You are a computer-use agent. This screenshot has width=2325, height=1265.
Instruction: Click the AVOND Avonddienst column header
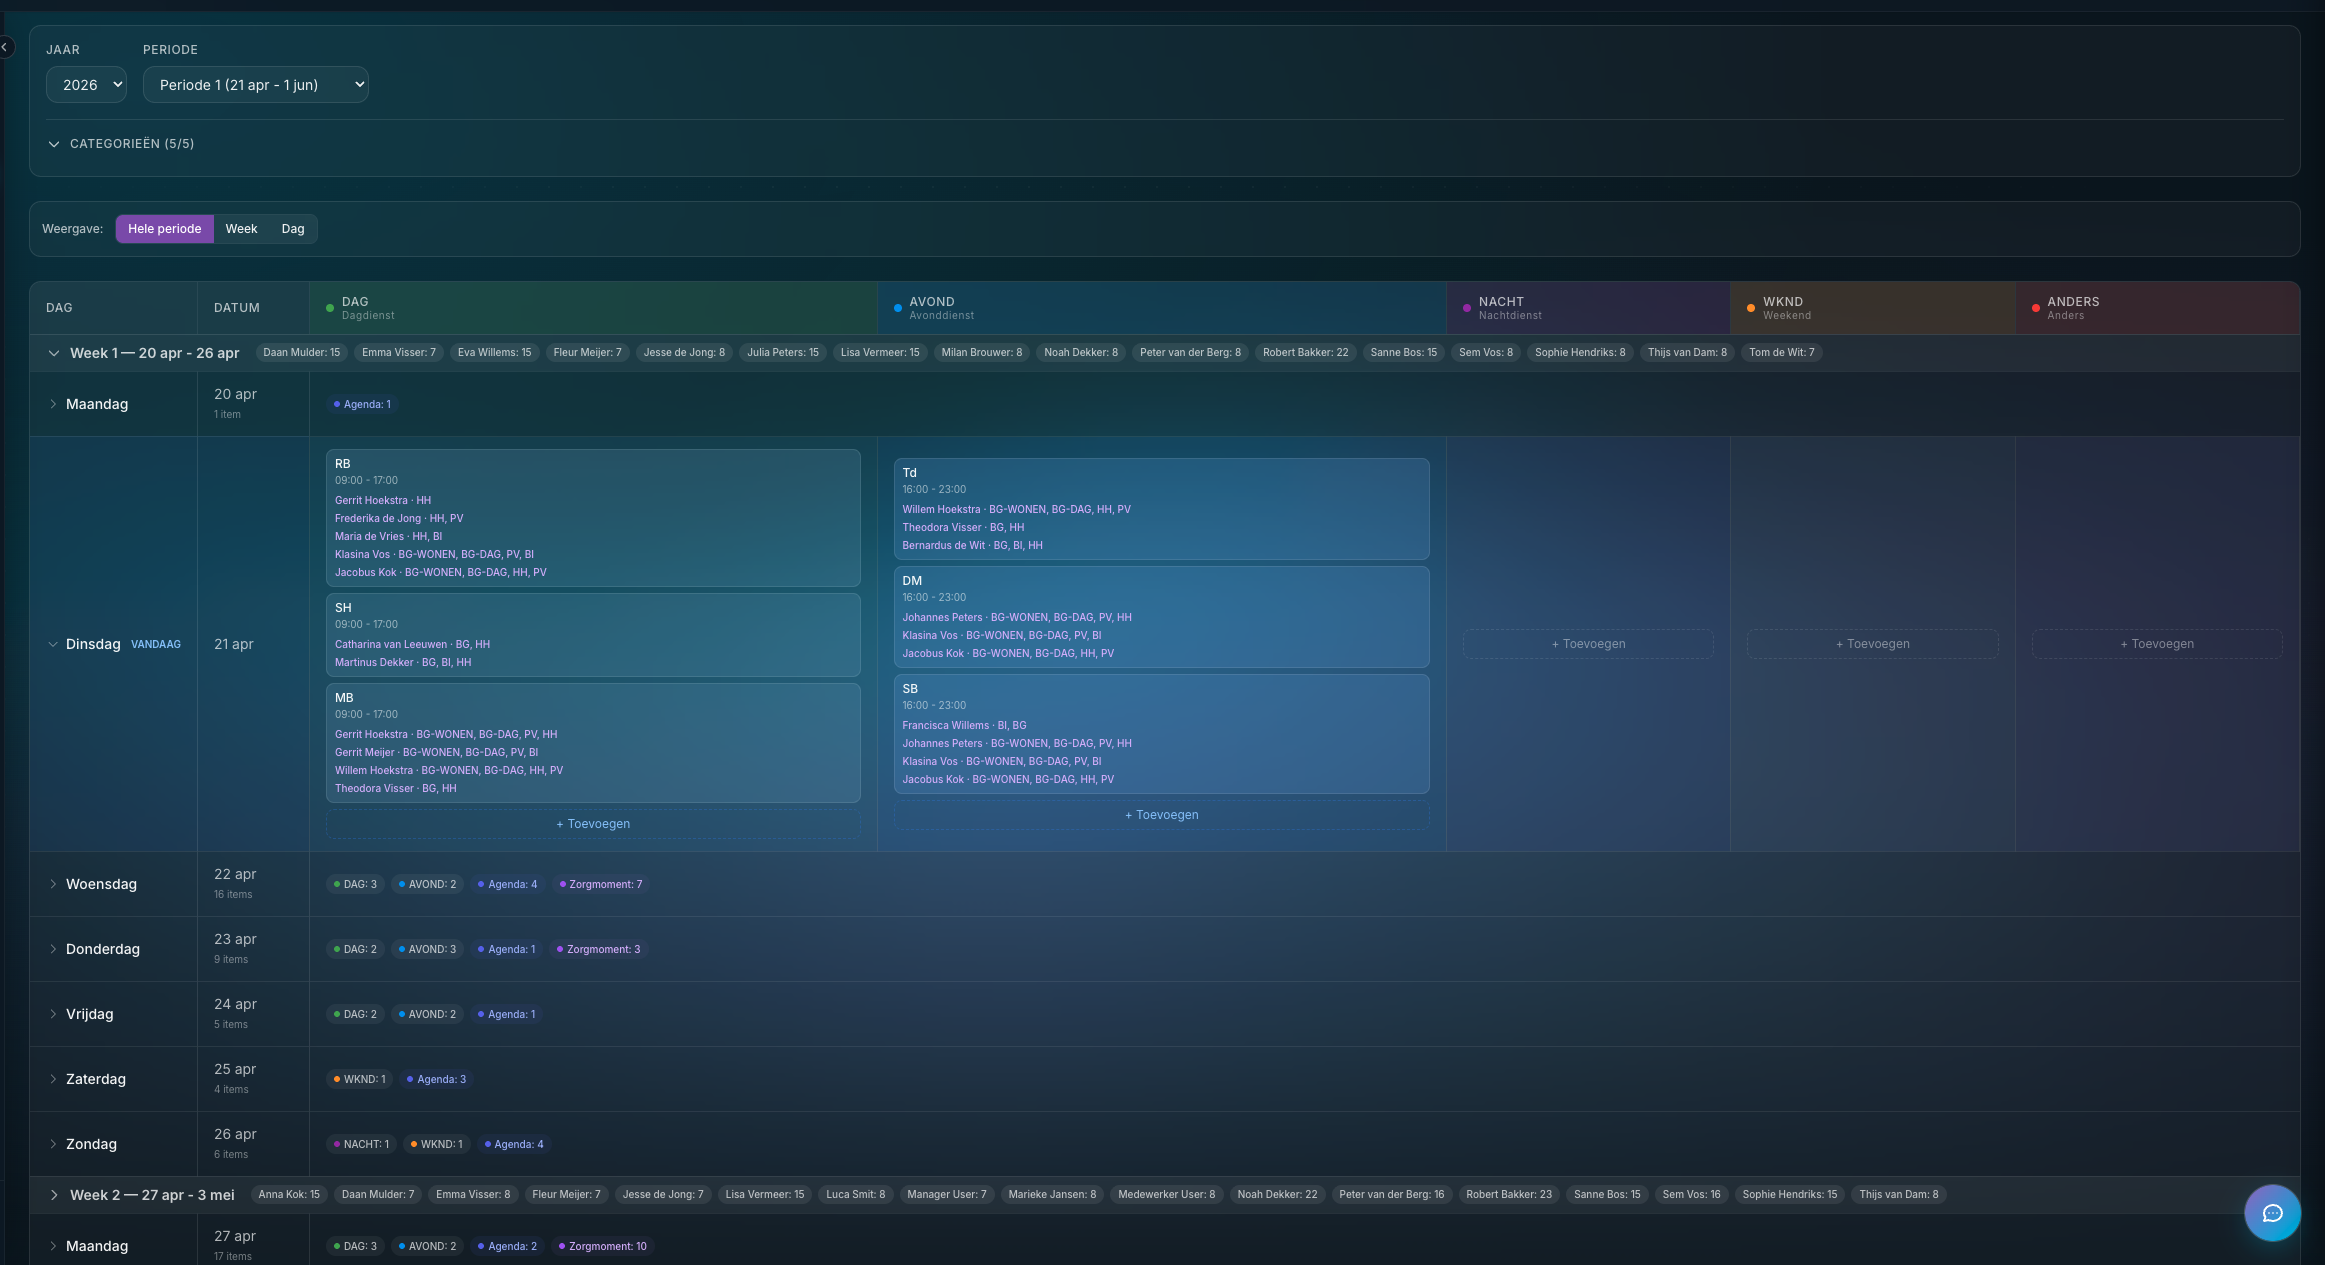pyautogui.click(x=1161, y=308)
